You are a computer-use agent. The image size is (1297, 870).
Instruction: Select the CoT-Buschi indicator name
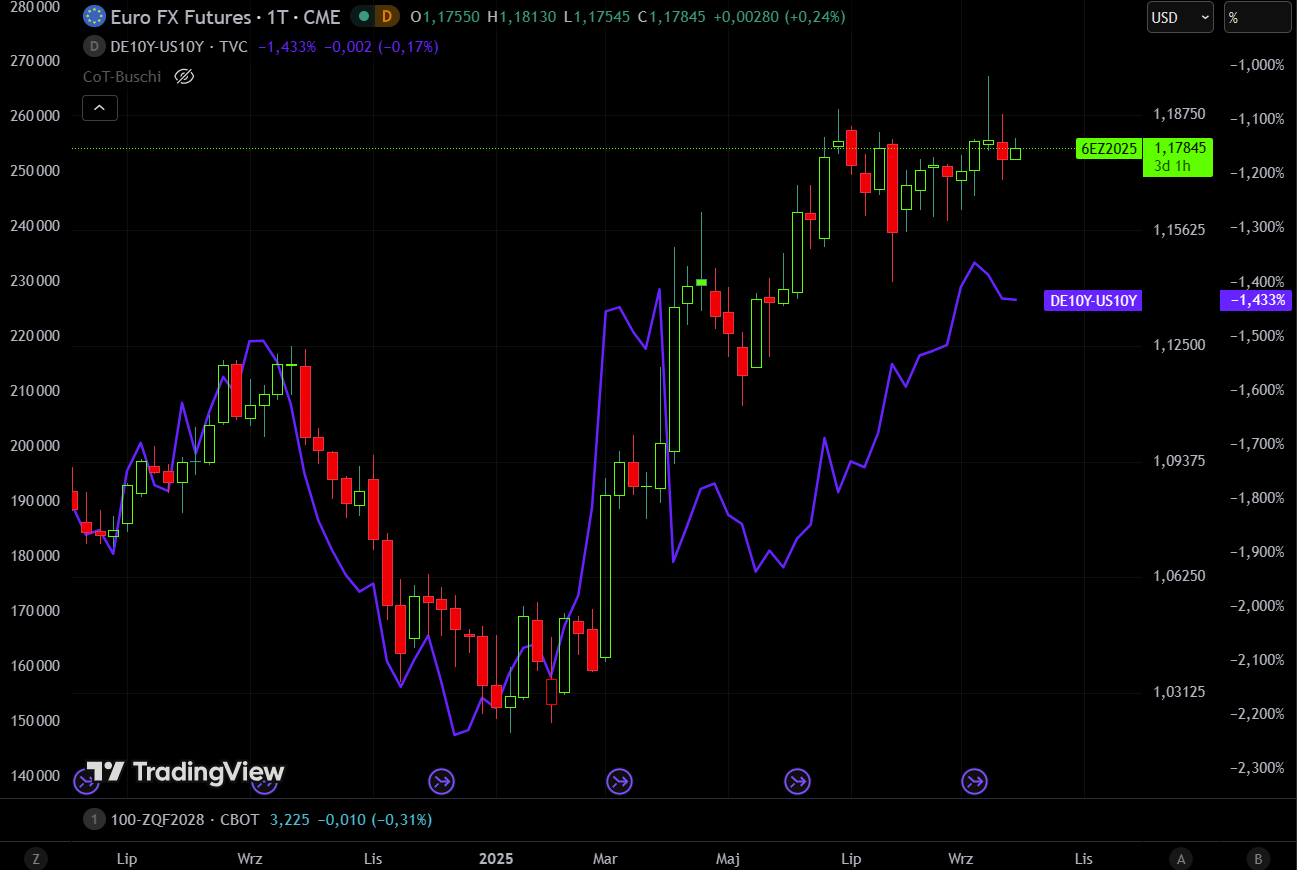click(122, 76)
